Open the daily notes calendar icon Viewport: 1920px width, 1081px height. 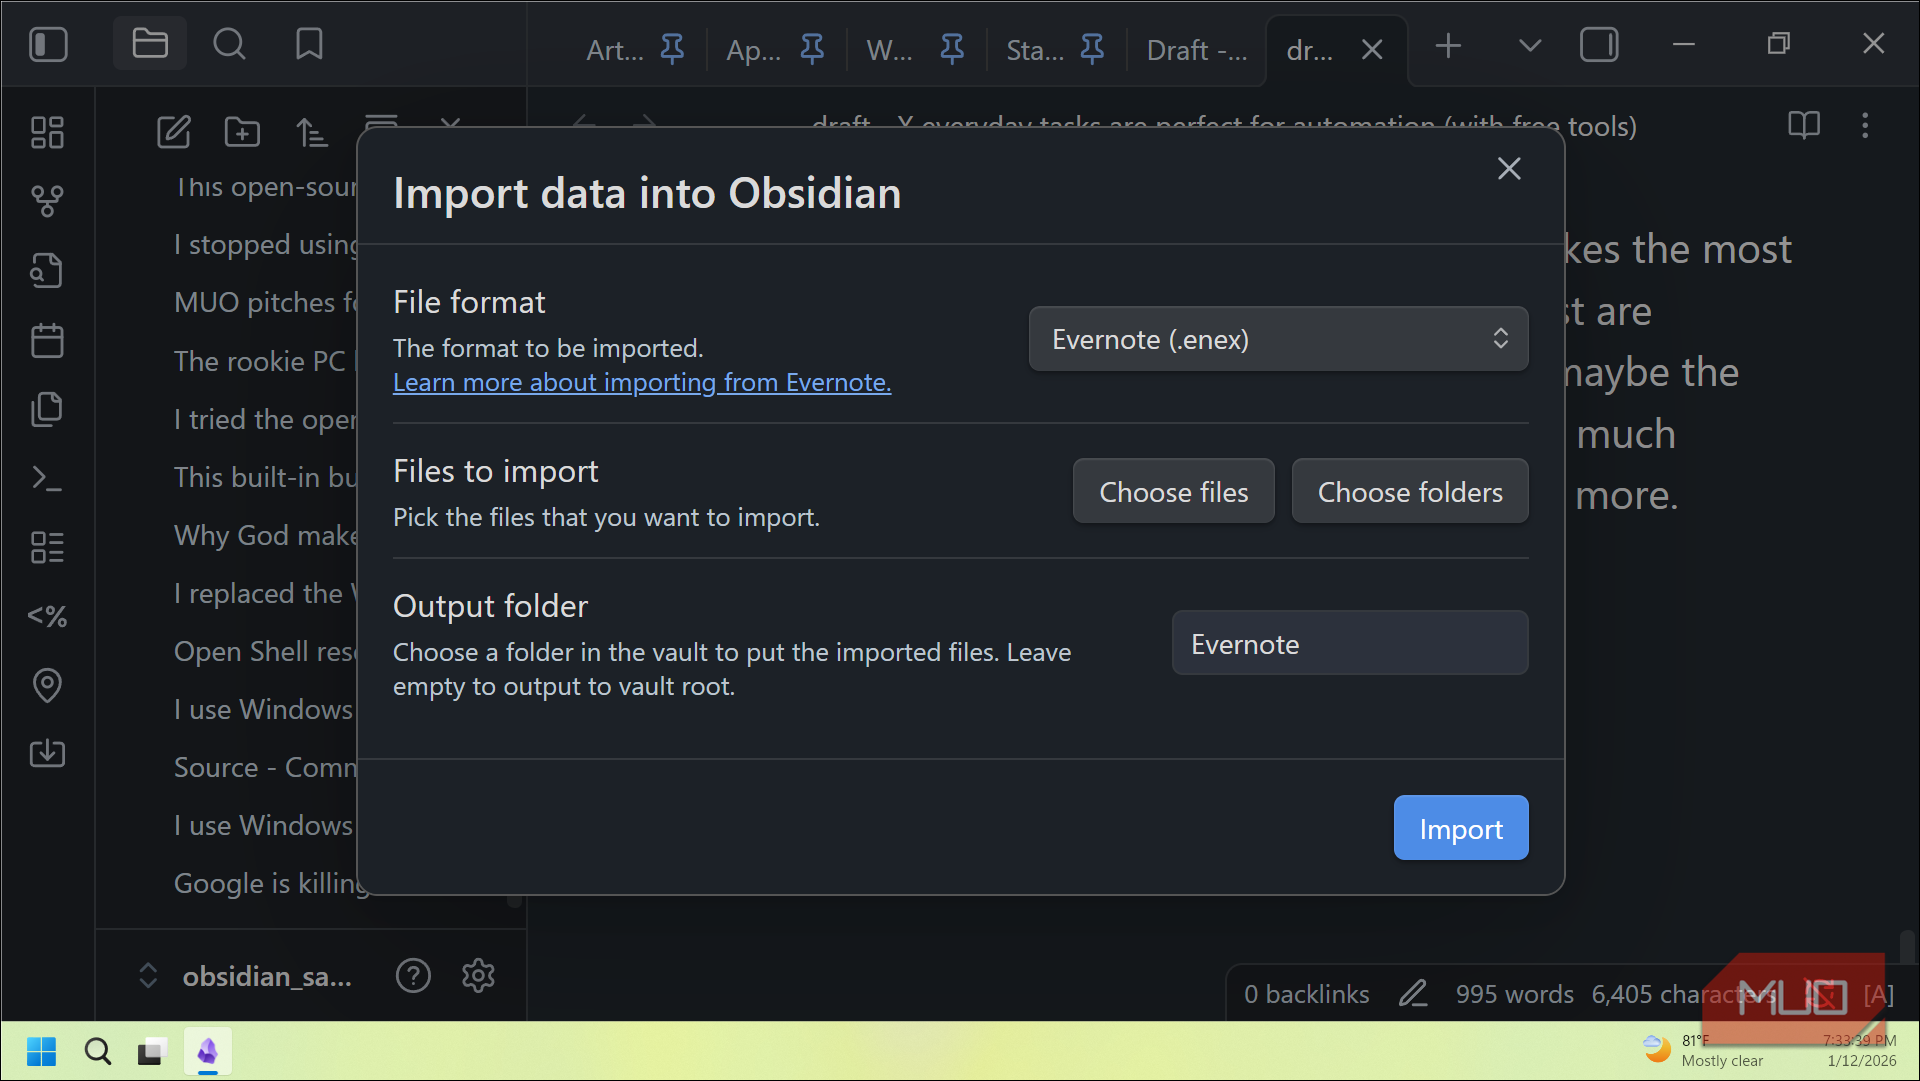point(47,340)
